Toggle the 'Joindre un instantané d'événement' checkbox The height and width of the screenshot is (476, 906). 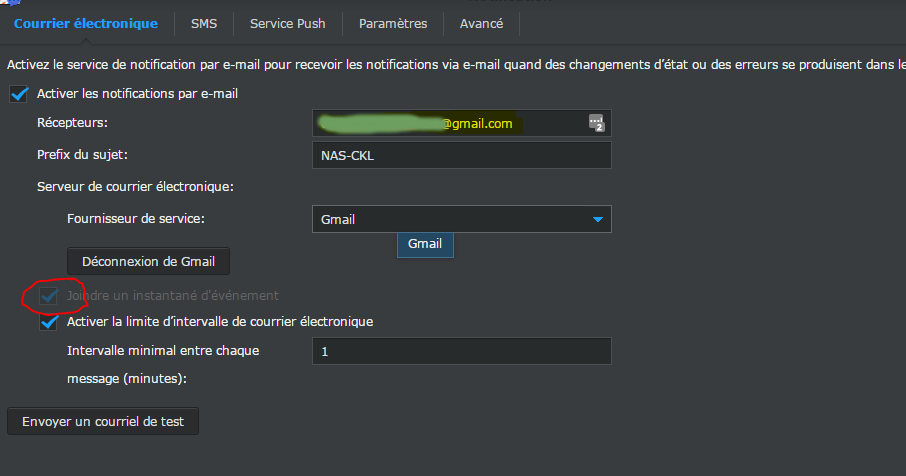point(48,296)
